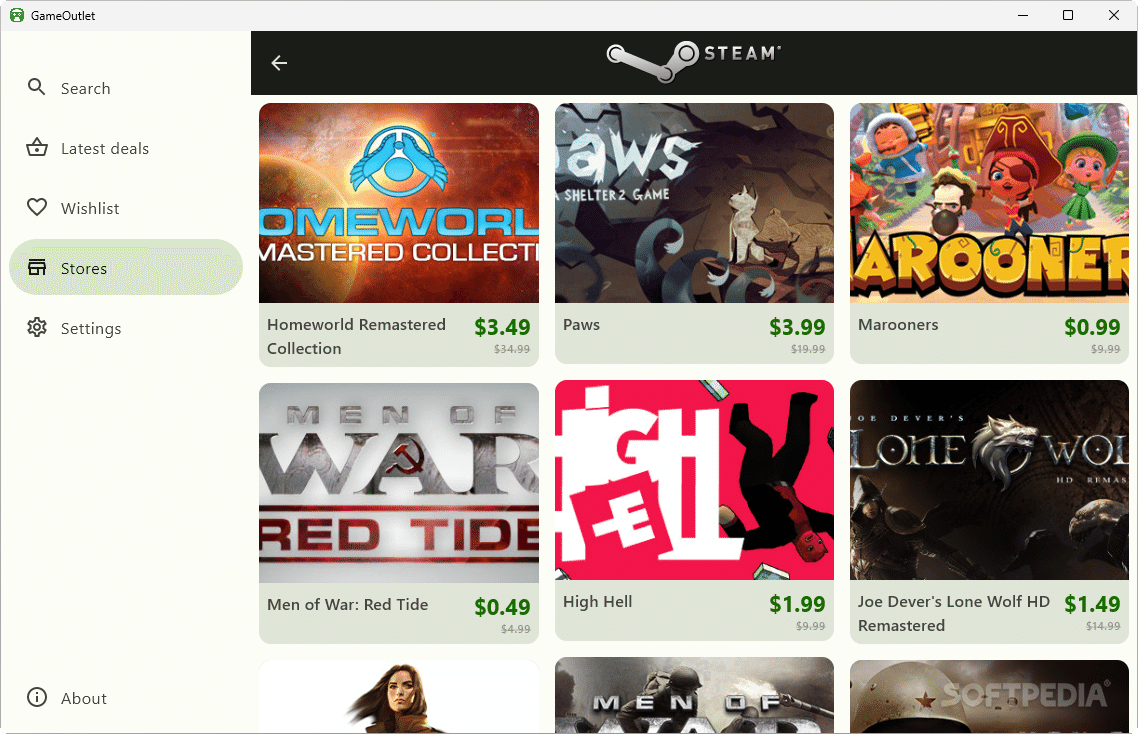Open the About page
This screenshot has width=1138, height=734.
(x=126, y=698)
